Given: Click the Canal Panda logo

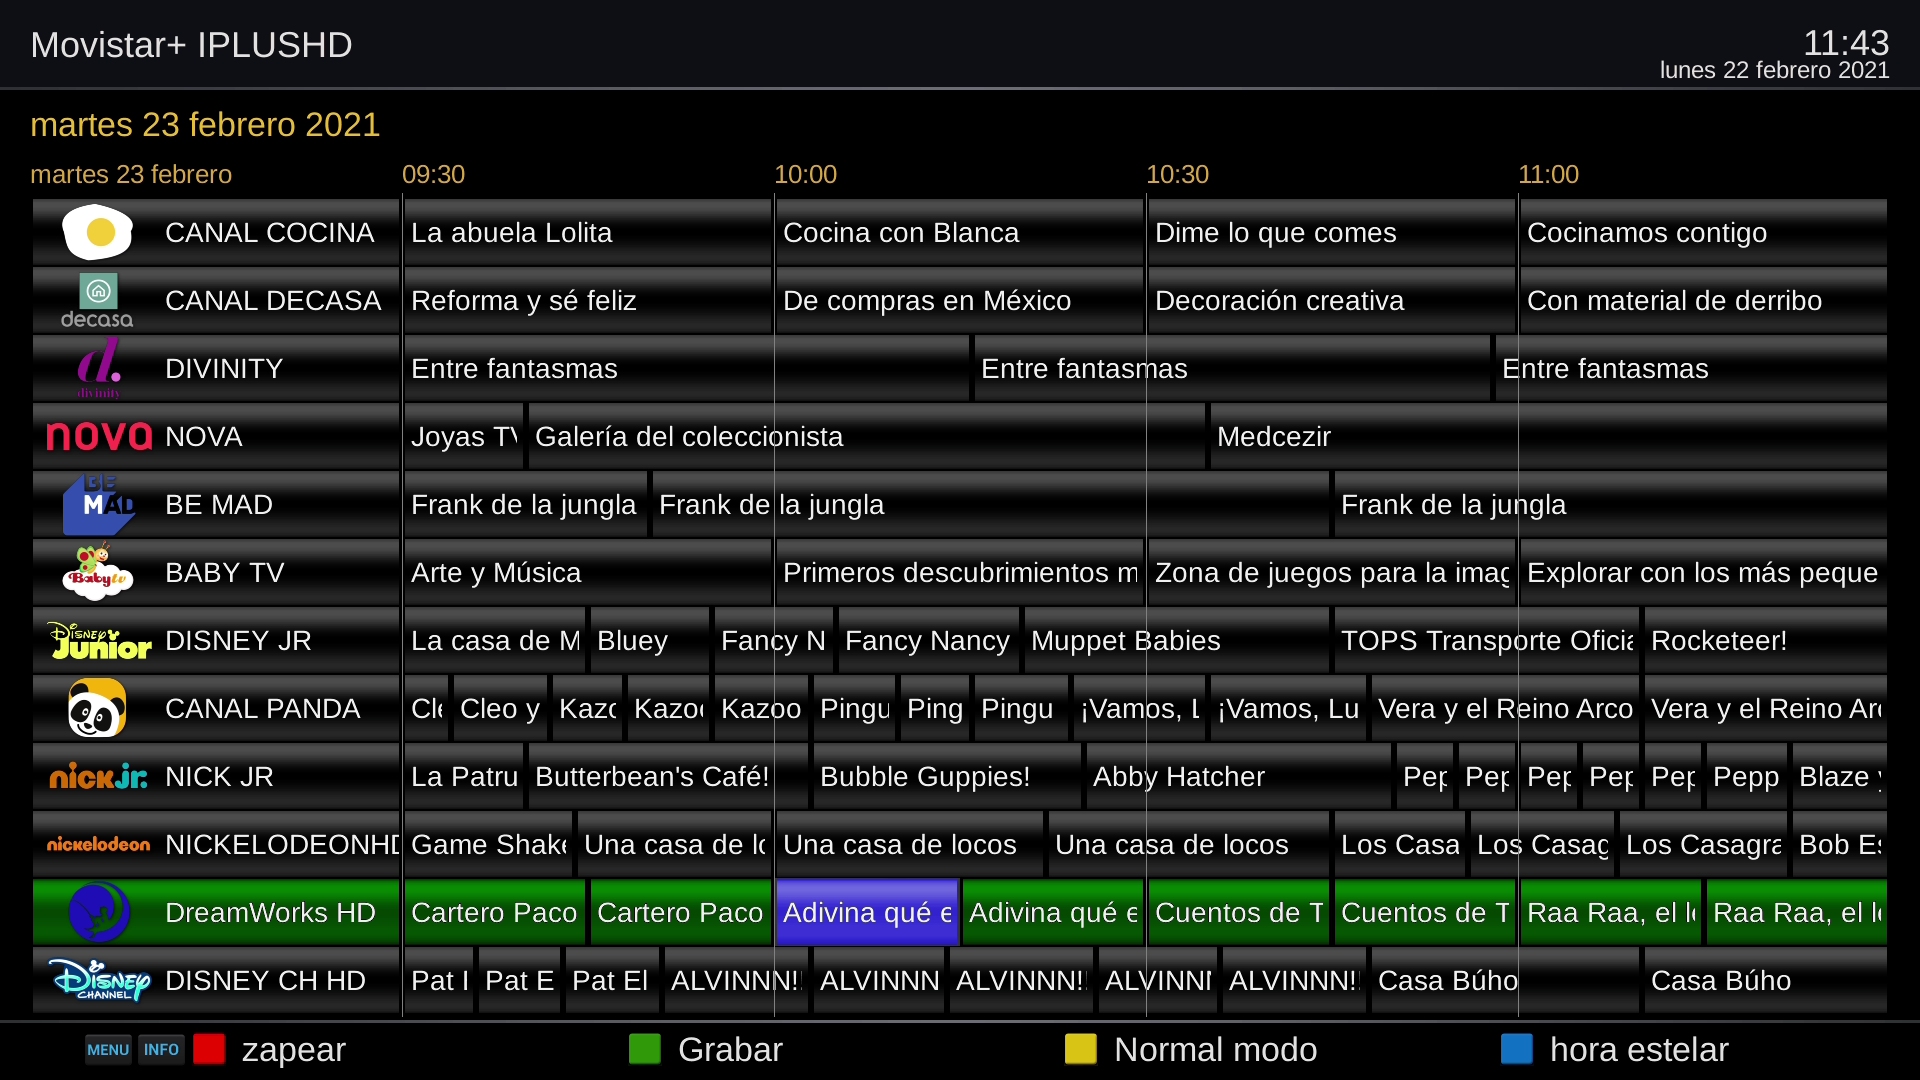Looking at the screenshot, I should tap(97, 708).
